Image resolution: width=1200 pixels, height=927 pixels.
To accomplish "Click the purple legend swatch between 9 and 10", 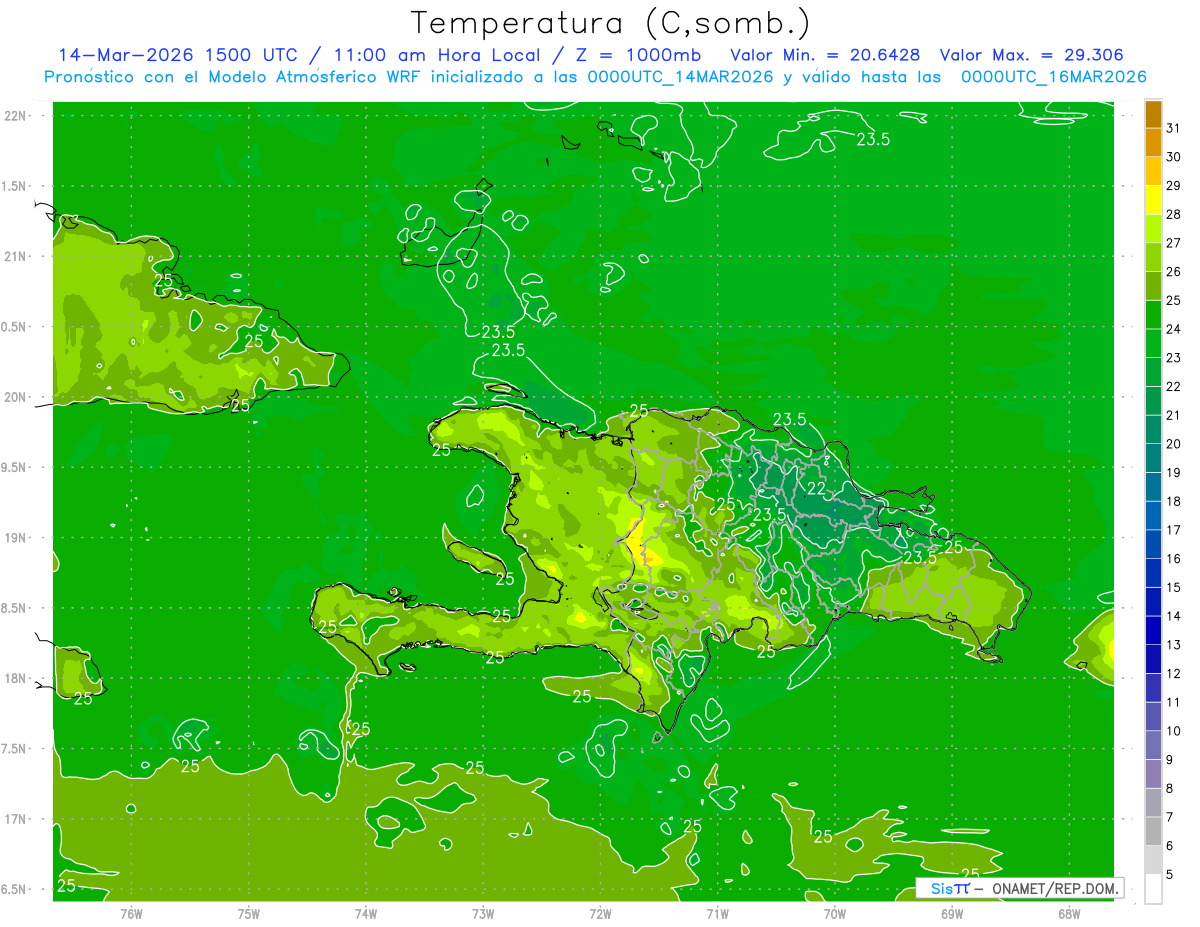I will tap(1153, 745).
